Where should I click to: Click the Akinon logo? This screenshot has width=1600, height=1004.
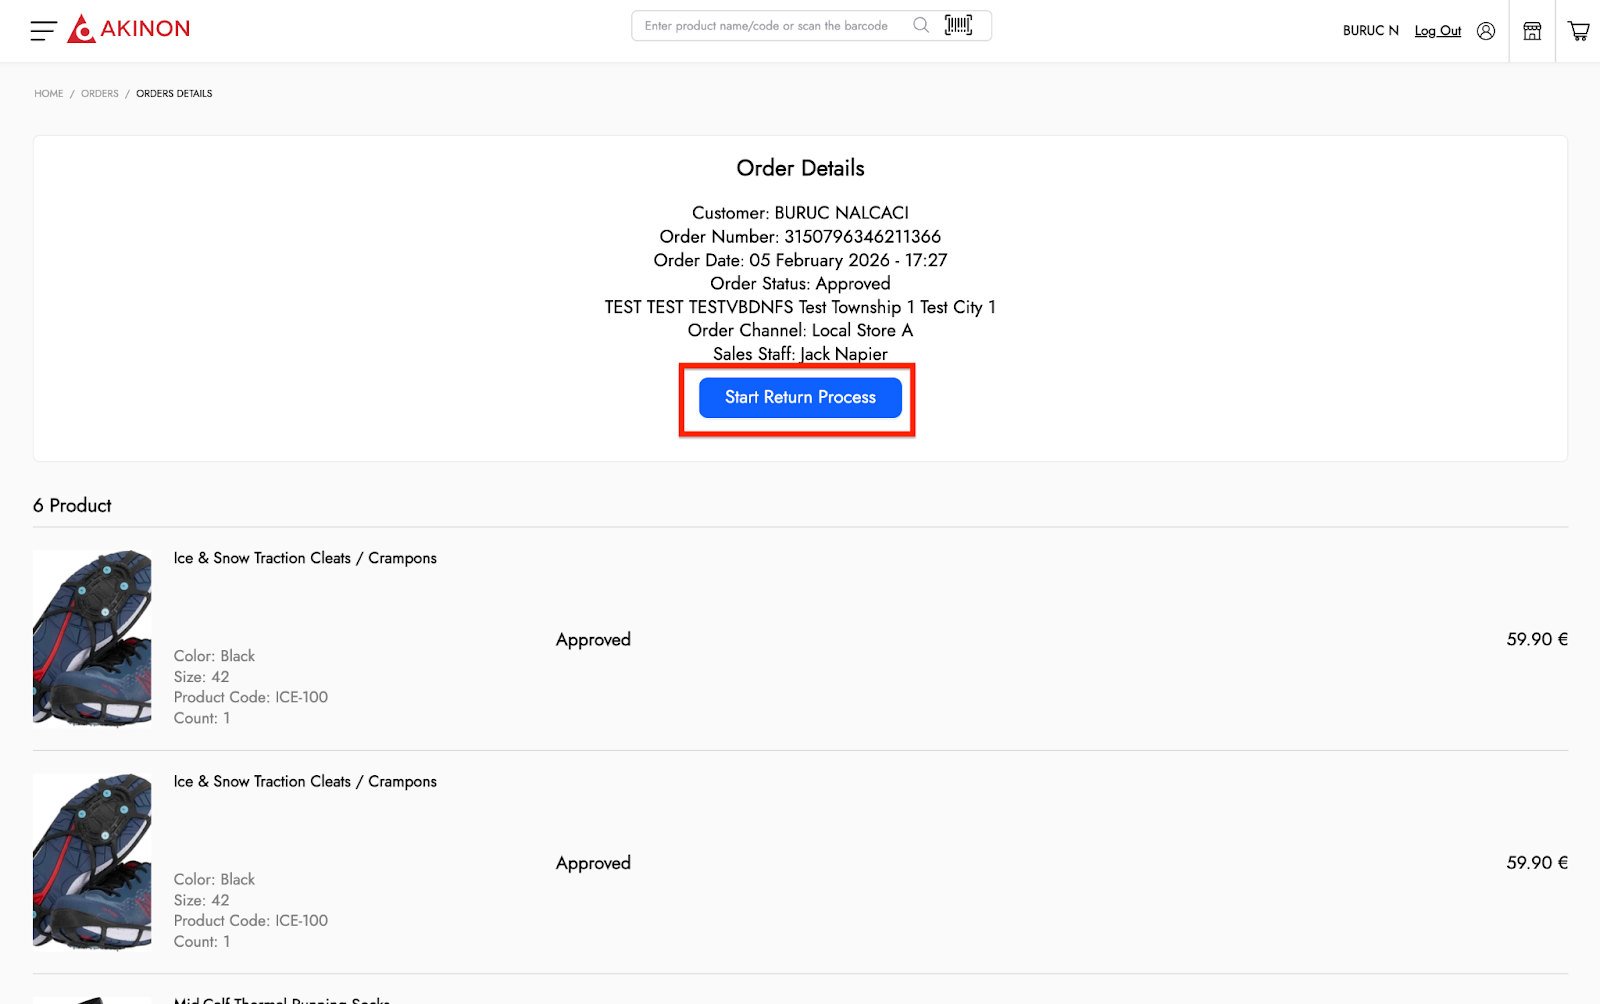[x=129, y=29]
